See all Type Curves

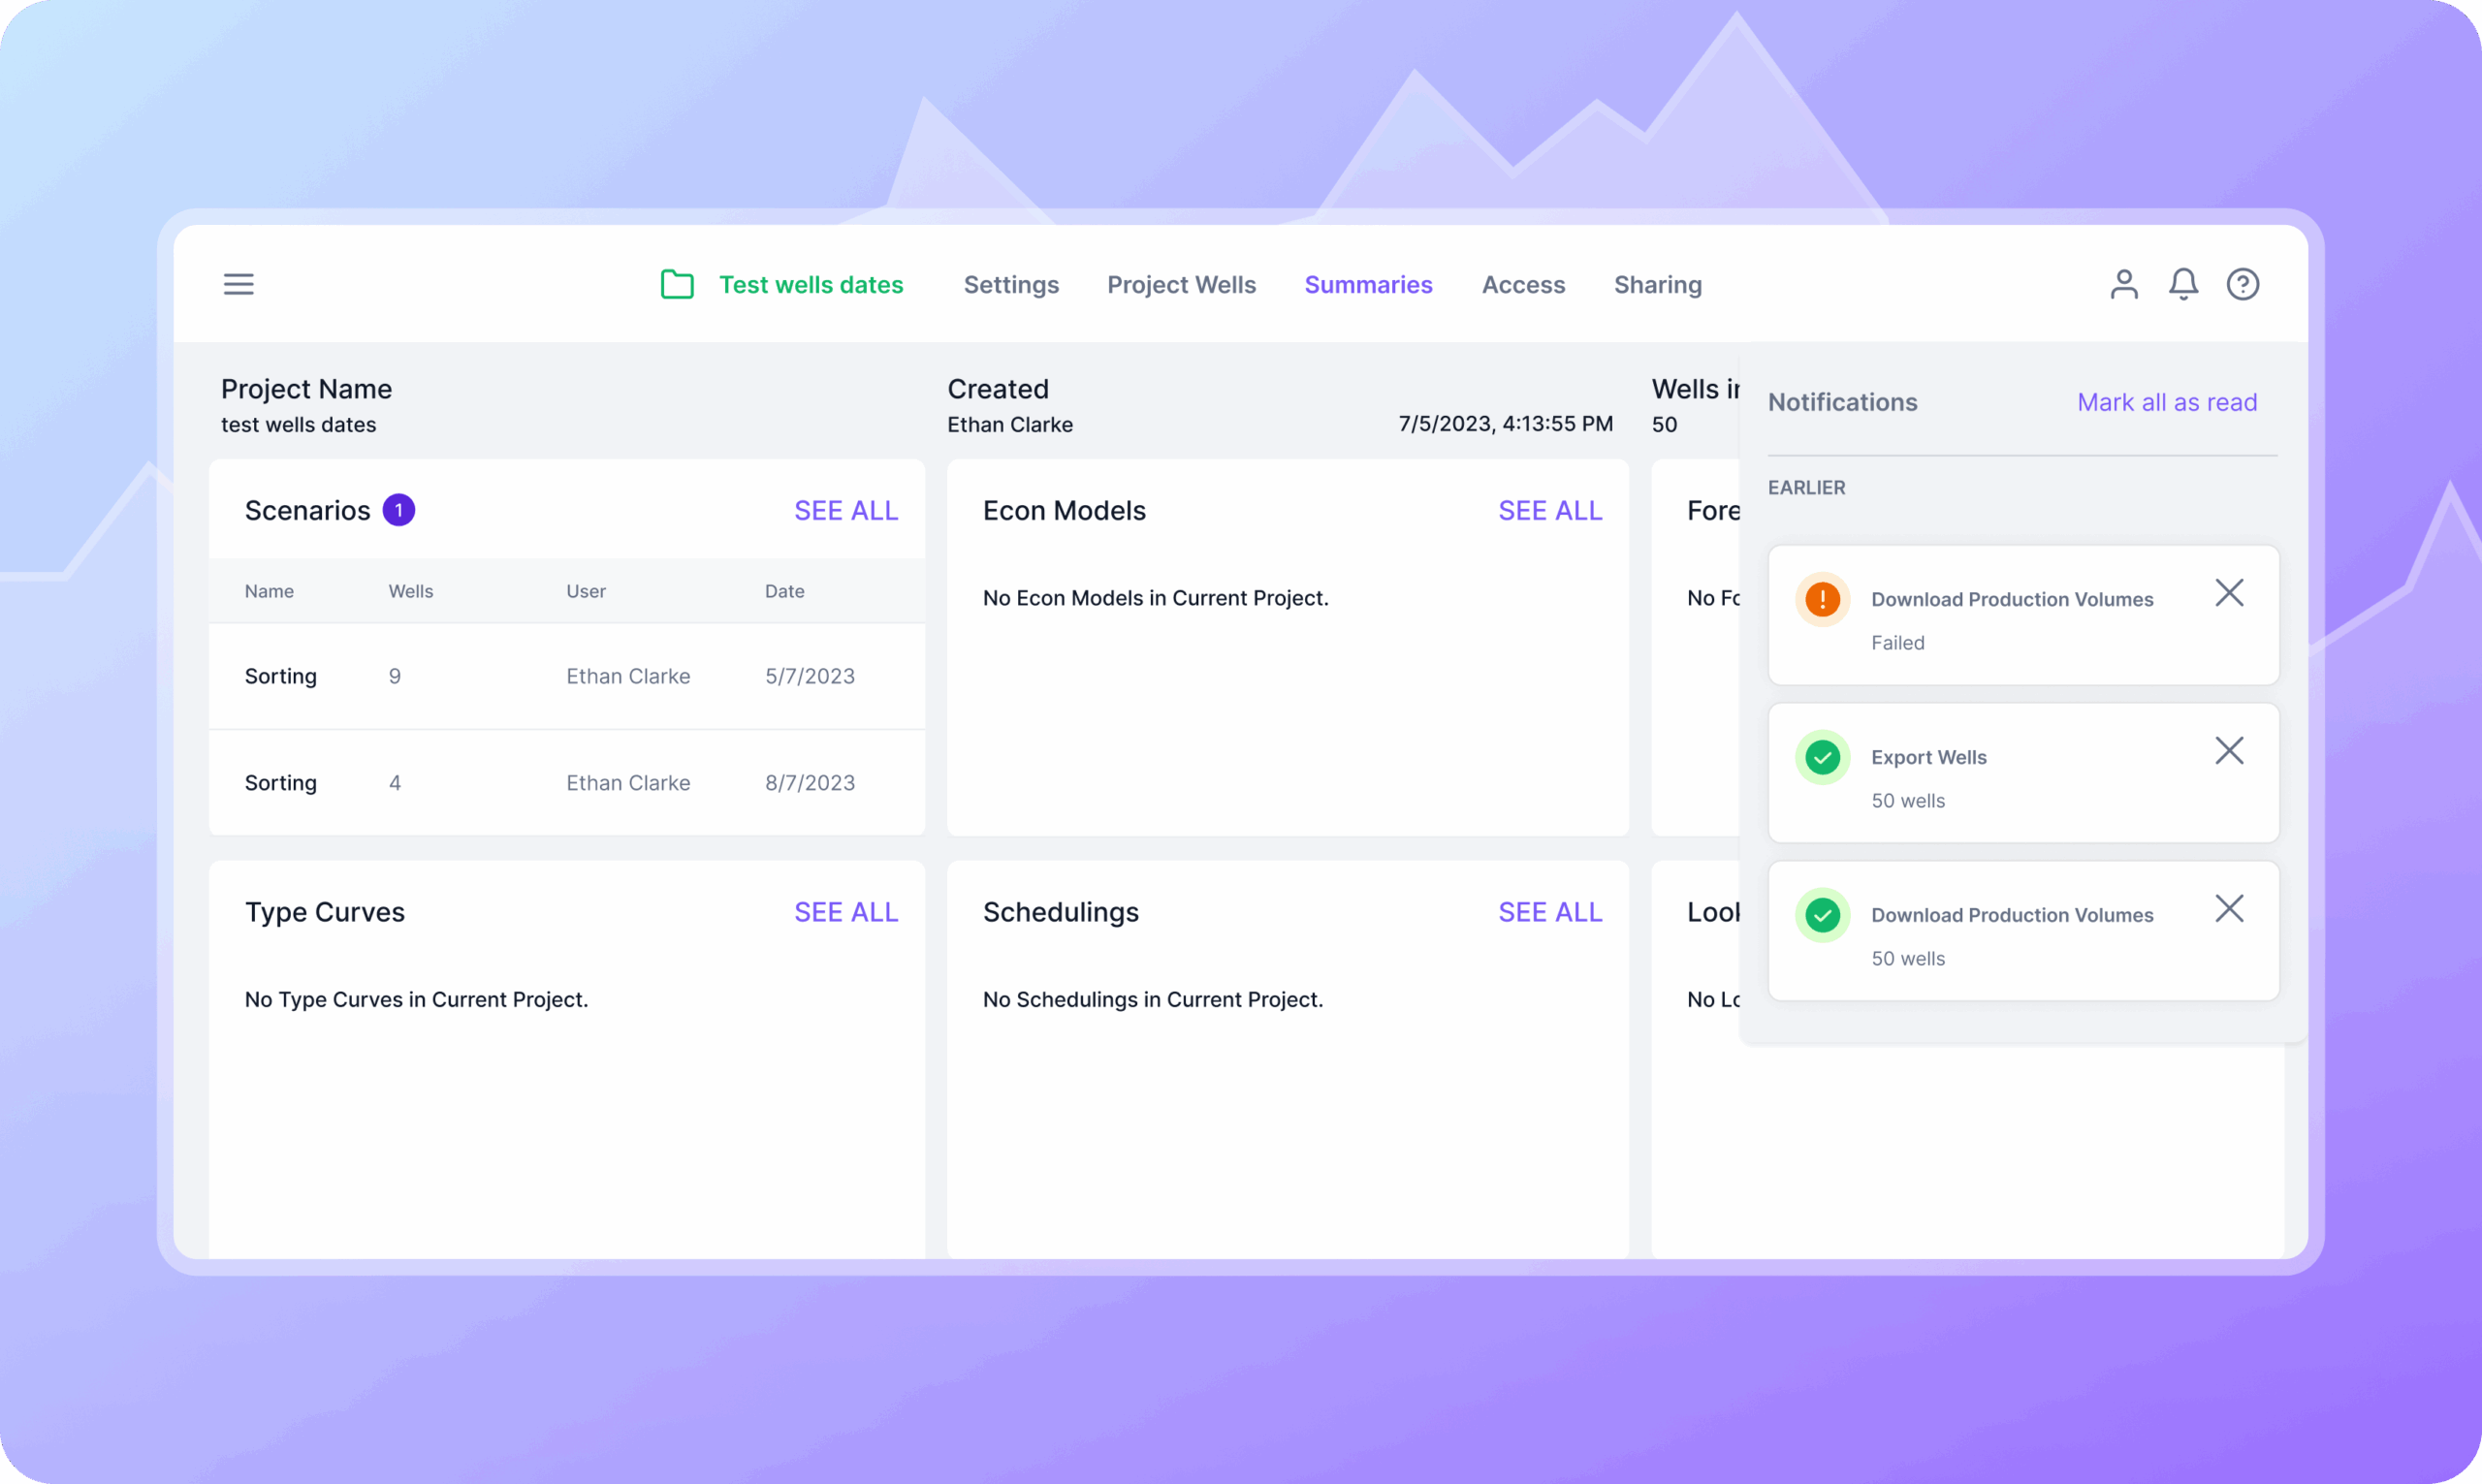[x=846, y=912]
